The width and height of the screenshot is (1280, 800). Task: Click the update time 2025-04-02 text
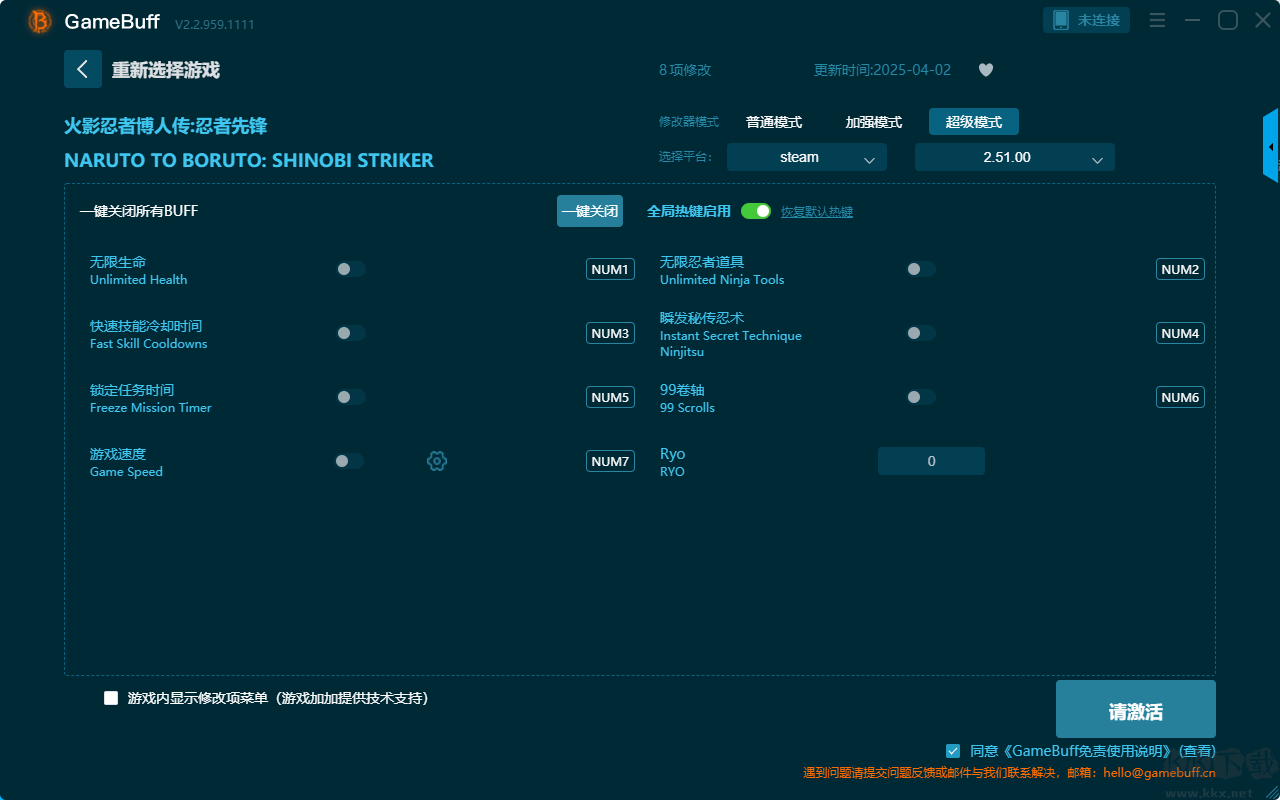coord(883,70)
